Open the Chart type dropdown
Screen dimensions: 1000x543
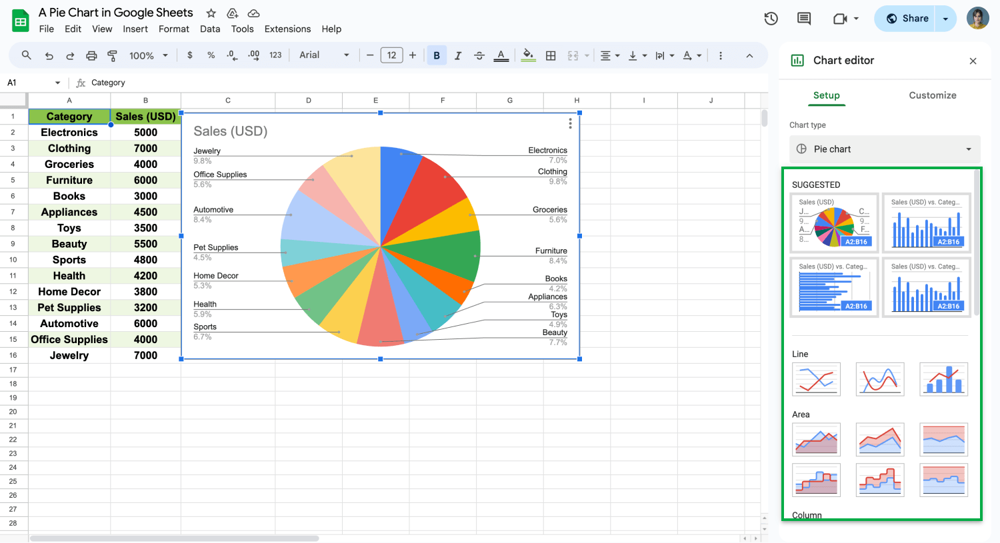[884, 149]
